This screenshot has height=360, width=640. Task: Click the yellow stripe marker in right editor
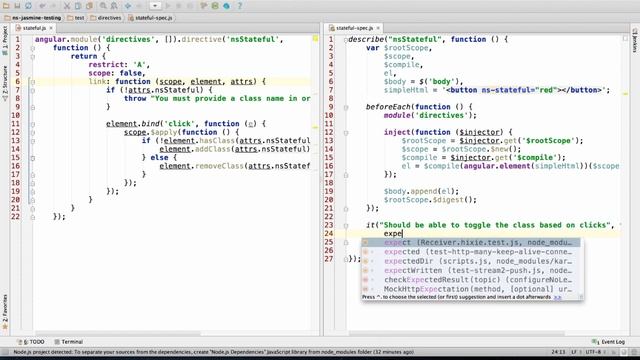tap(625, 94)
